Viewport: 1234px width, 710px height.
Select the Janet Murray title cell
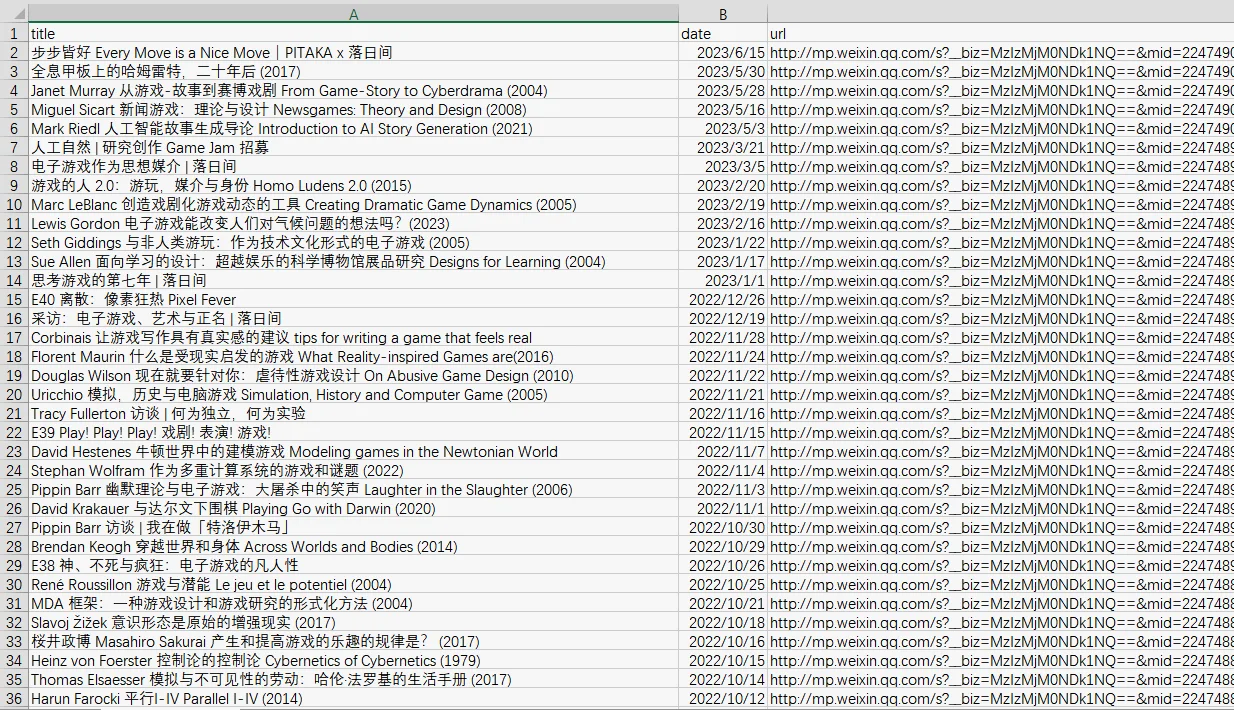353,90
